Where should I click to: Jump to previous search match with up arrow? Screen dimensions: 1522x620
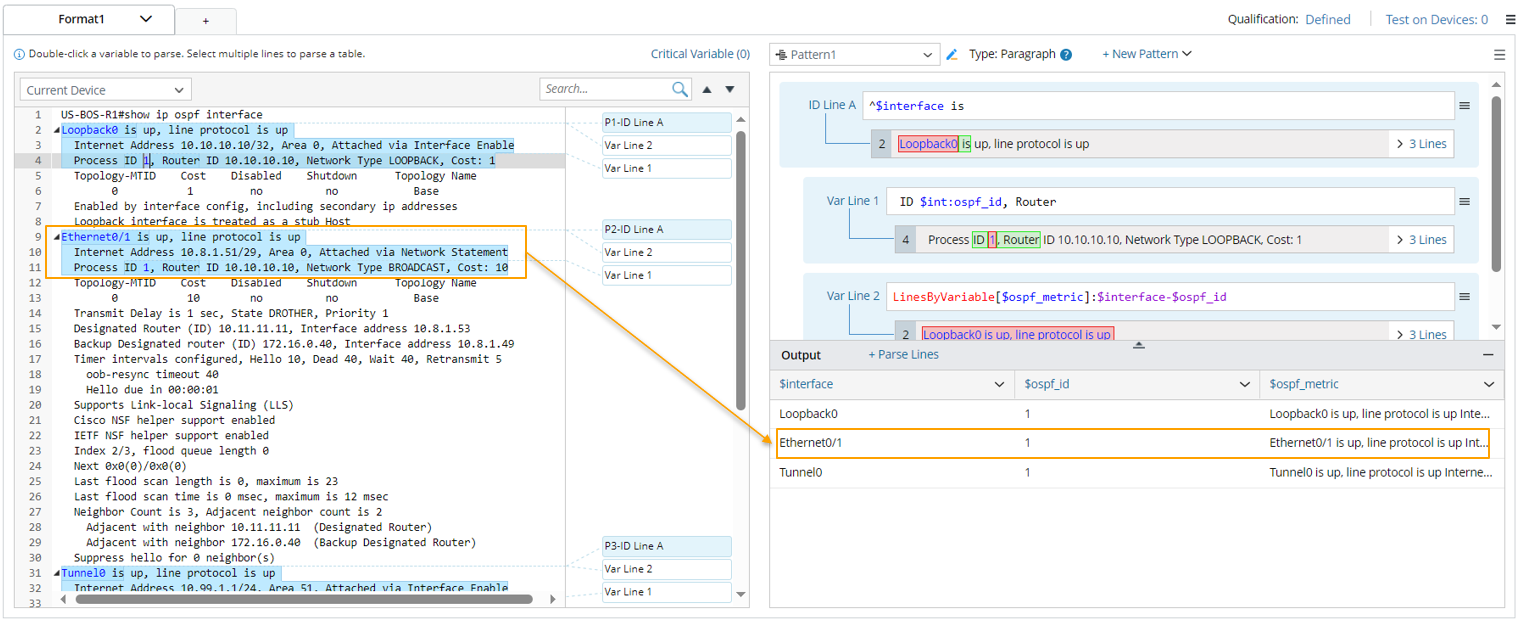tap(707, 89)
